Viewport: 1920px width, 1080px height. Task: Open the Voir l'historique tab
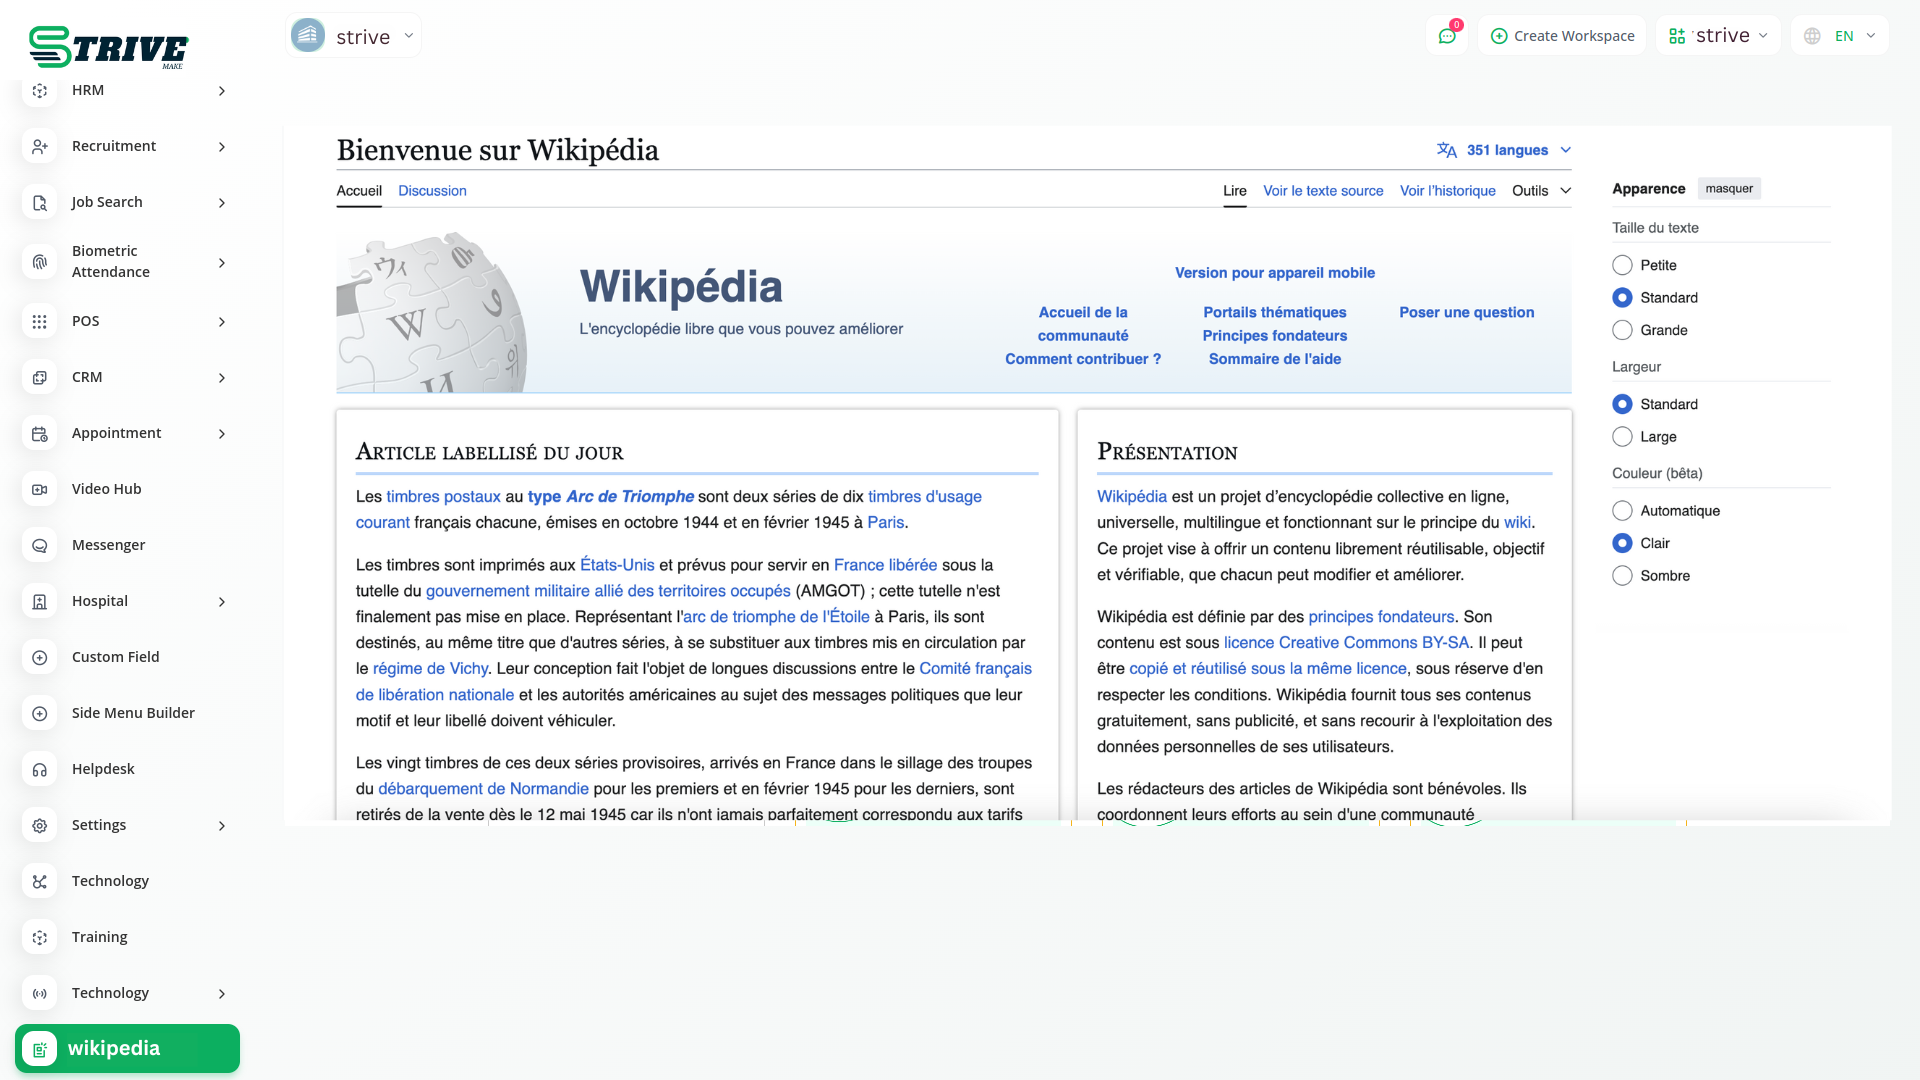pos(1447,191)
